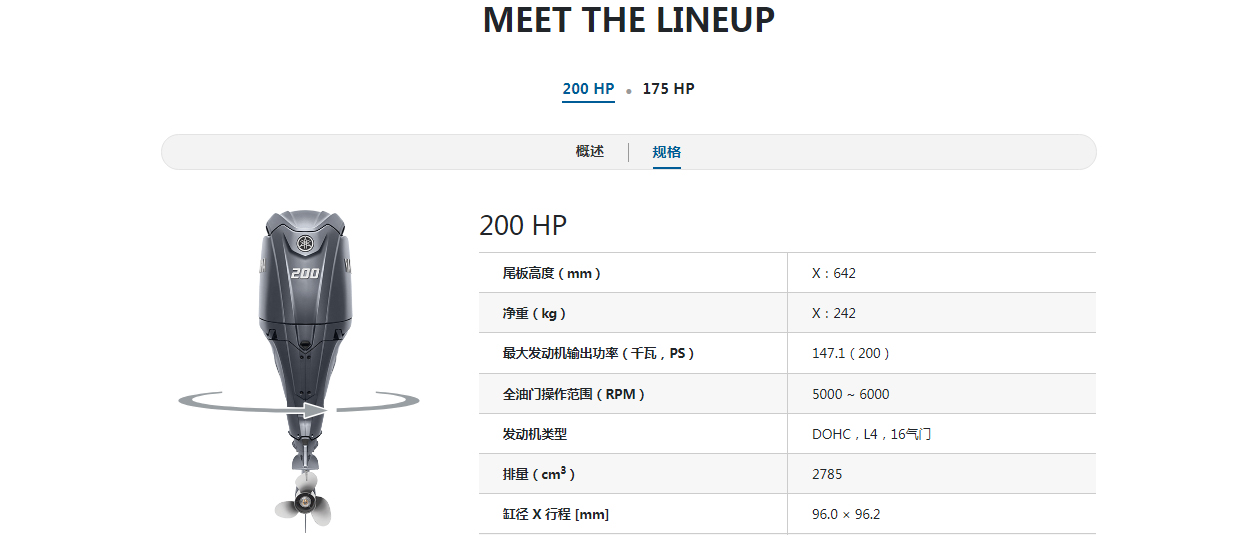This screenshot has height=536, width=1257.
Task: Select the 净重 (kg) row label
Action: click(534, 313)
